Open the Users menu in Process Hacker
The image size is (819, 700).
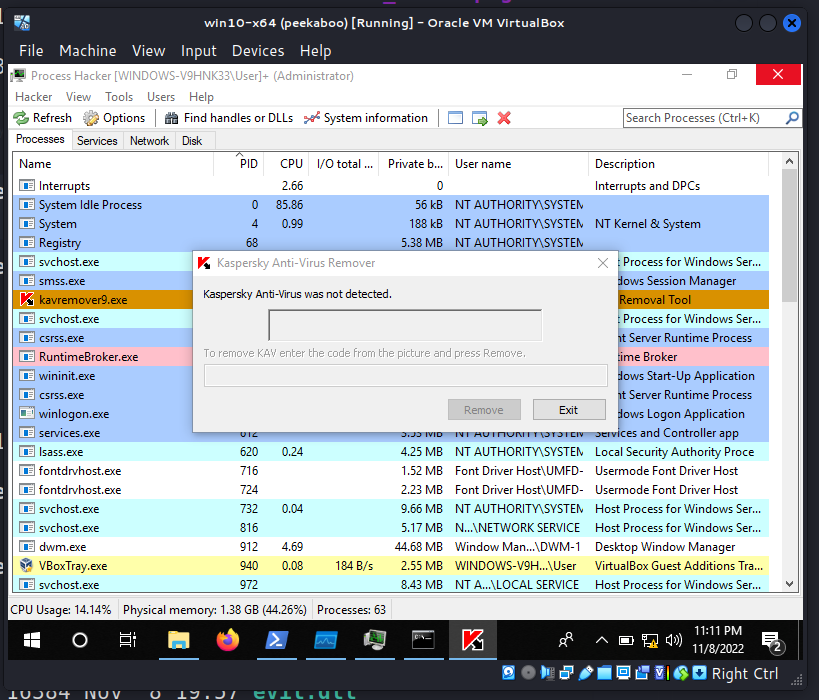coord(161,97)
